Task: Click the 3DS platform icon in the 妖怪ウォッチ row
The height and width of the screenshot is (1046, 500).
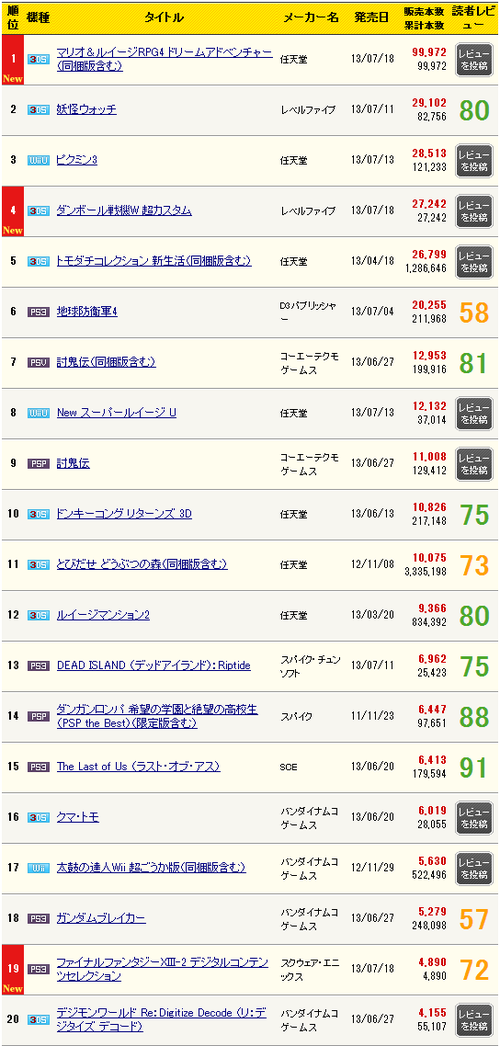Action: point(38,109)
